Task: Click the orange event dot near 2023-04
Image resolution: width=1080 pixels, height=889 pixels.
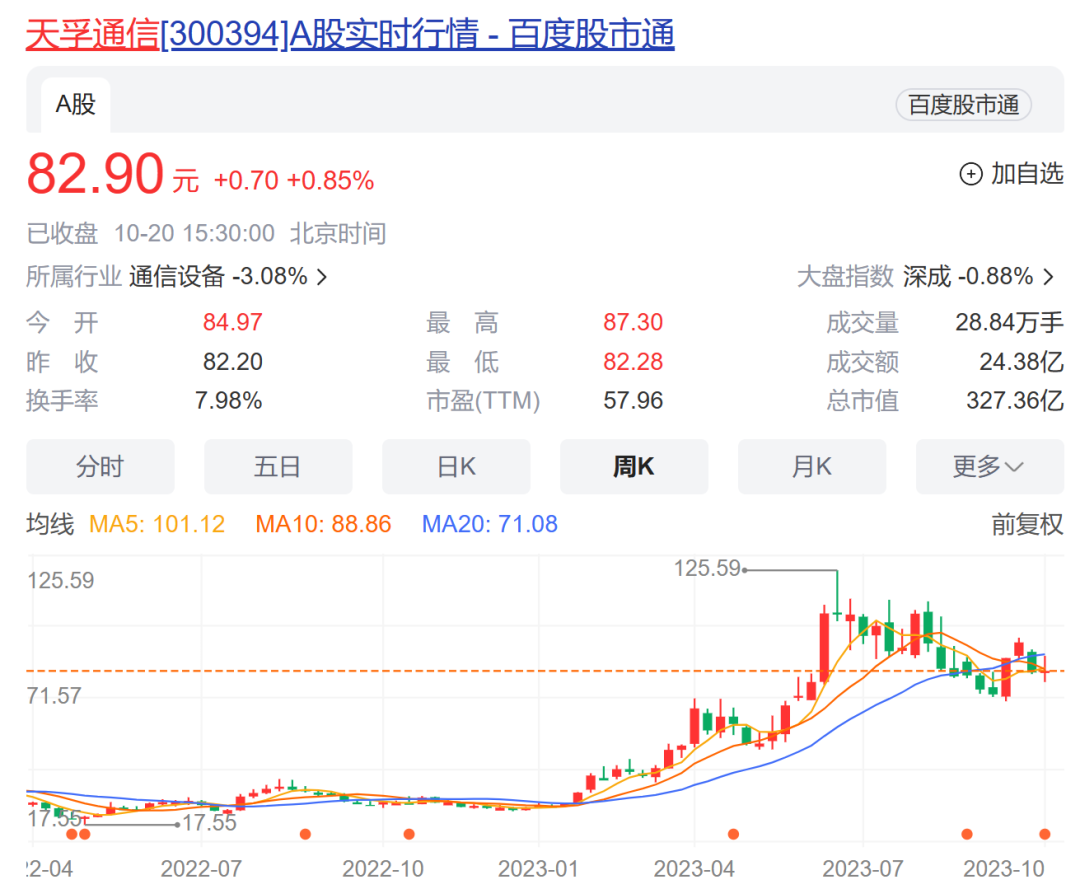Action: pos(734,835)
